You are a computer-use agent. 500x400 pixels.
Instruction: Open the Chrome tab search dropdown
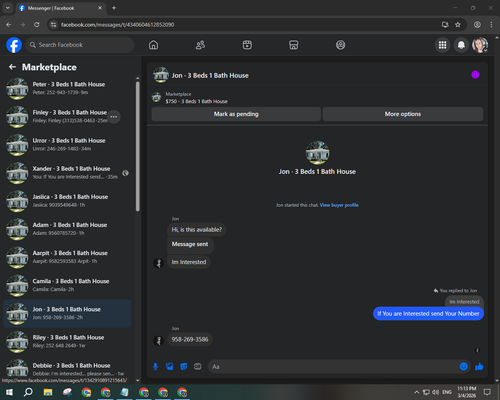[x=7, y=8]
